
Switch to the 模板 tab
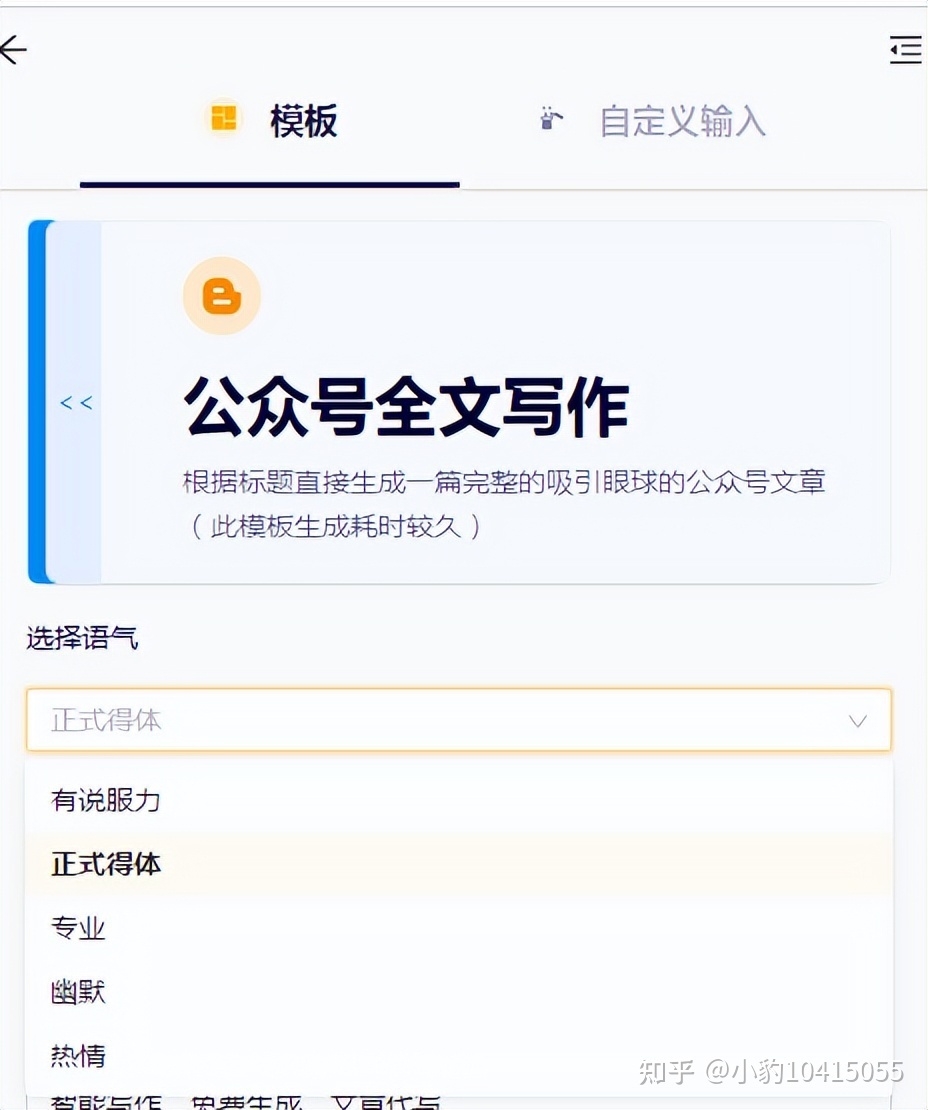coord(303,121)
